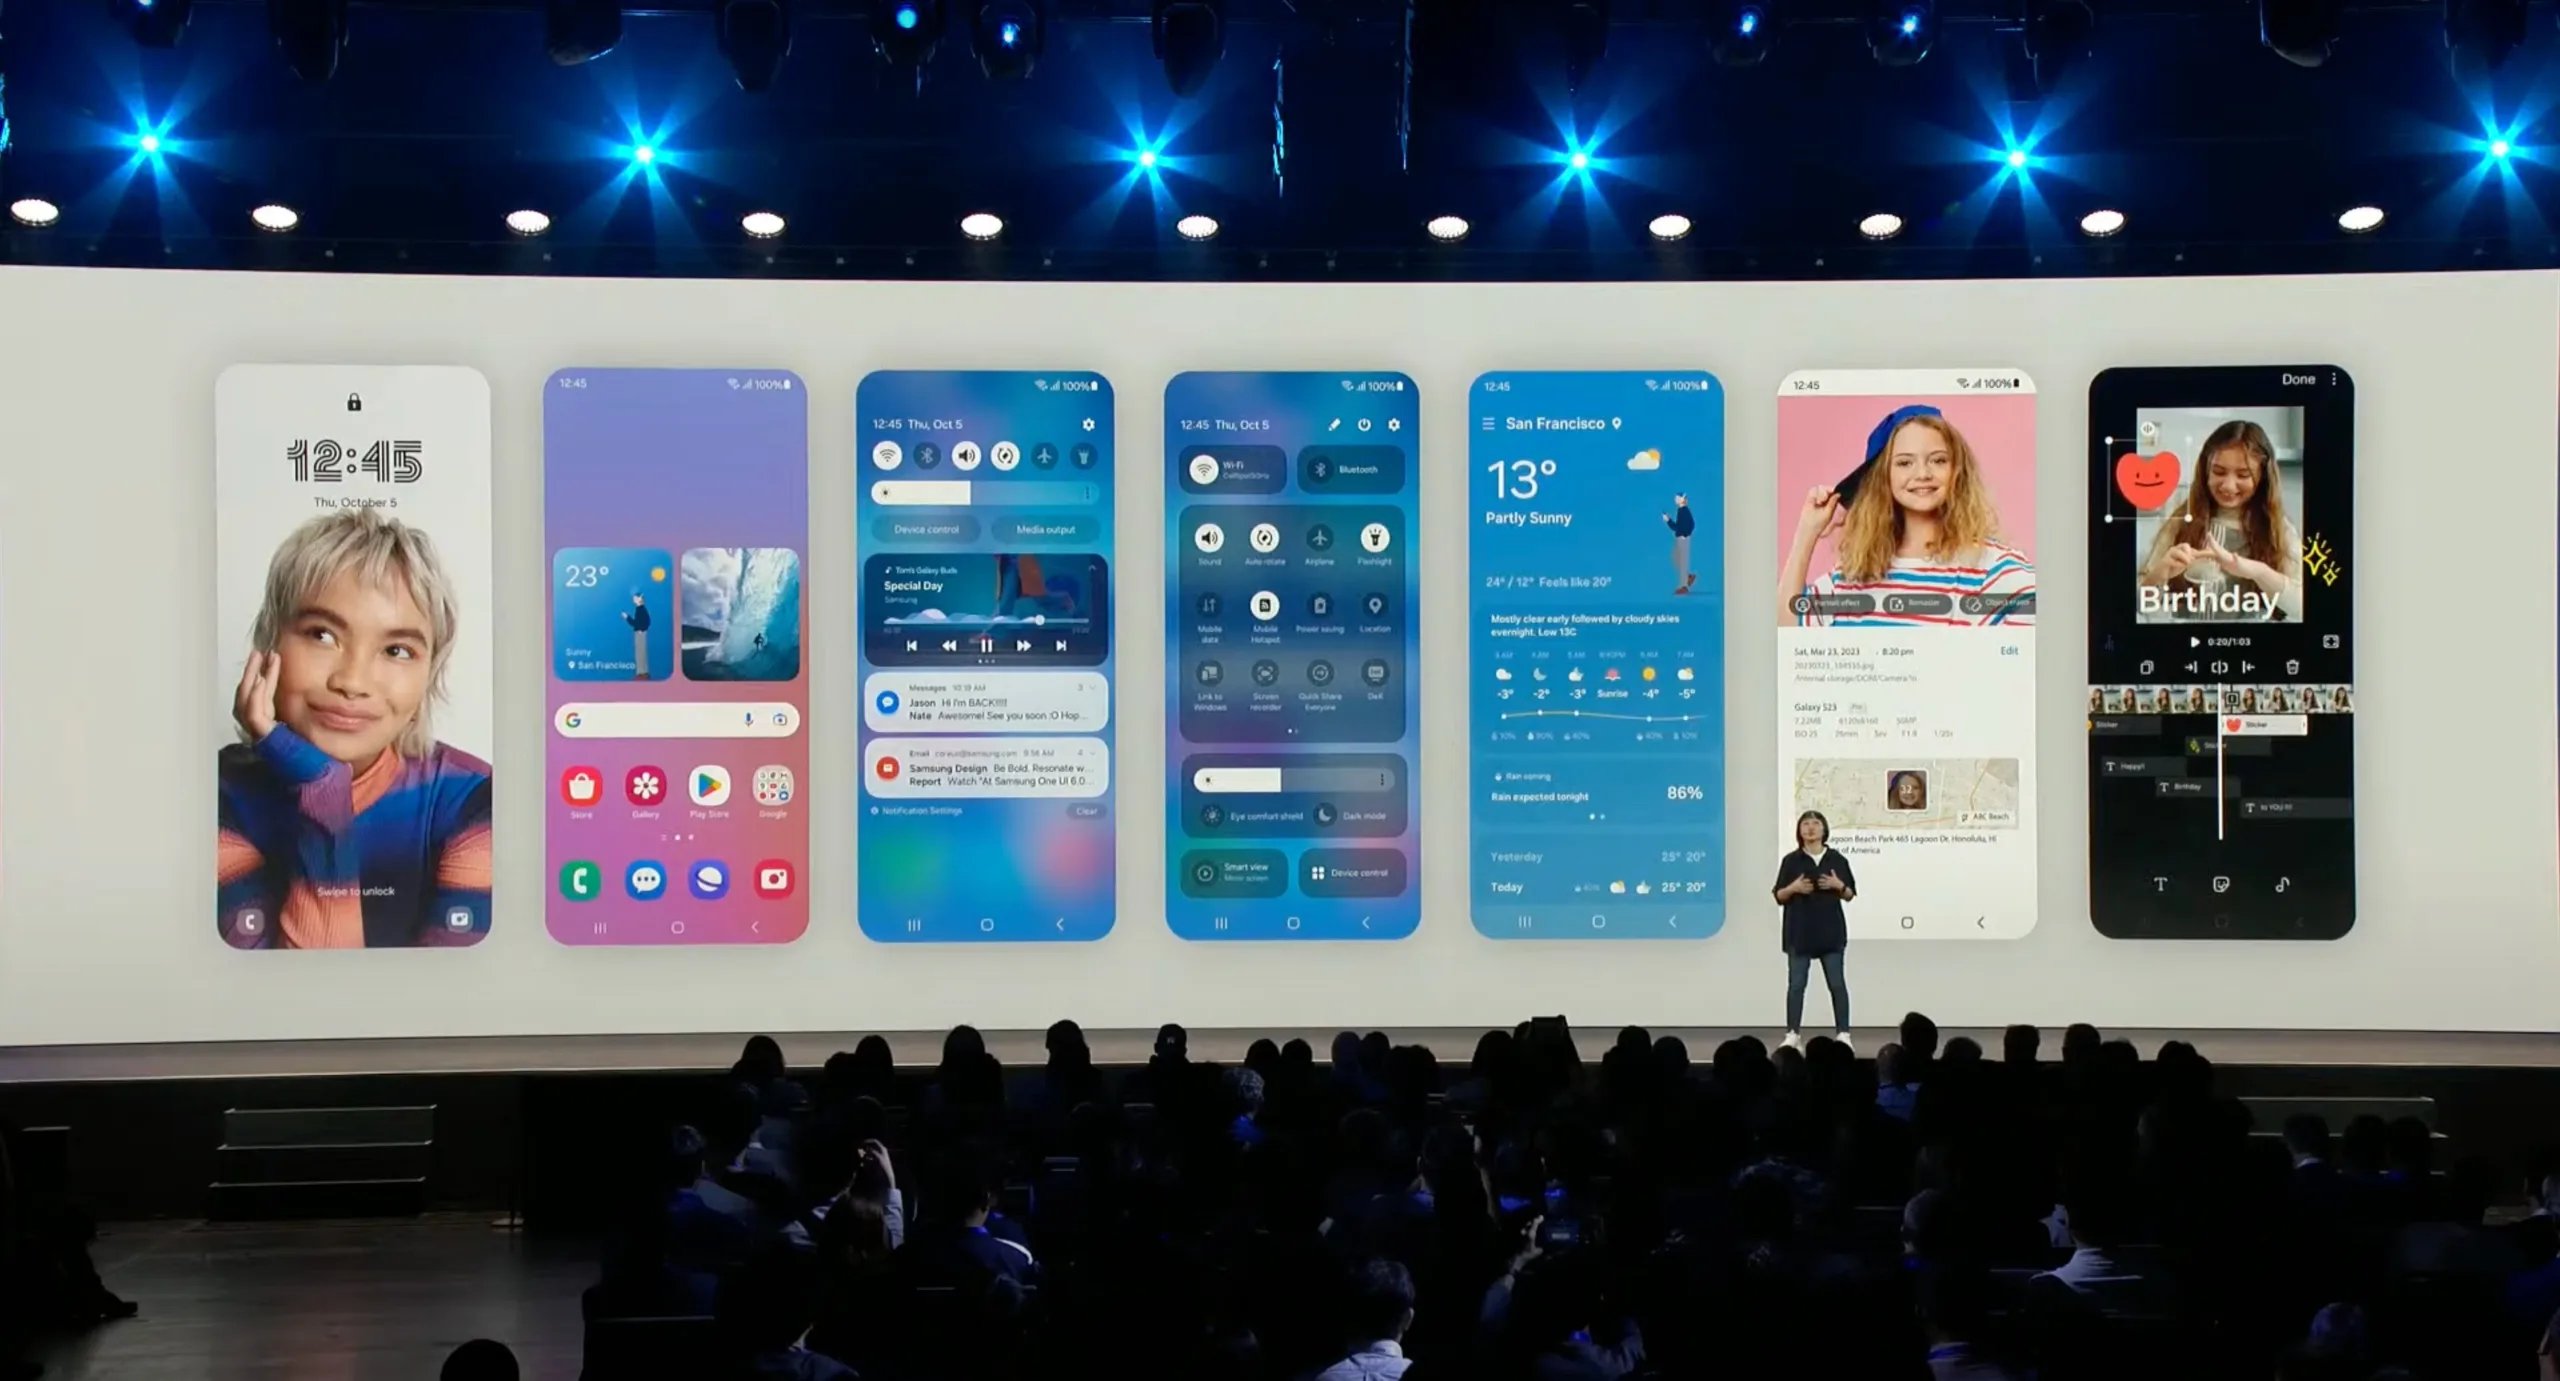The width and height of the screenshot is (2560, 1381).
Task: Click the Gallery app icon
Action: (x=643, y=786)
